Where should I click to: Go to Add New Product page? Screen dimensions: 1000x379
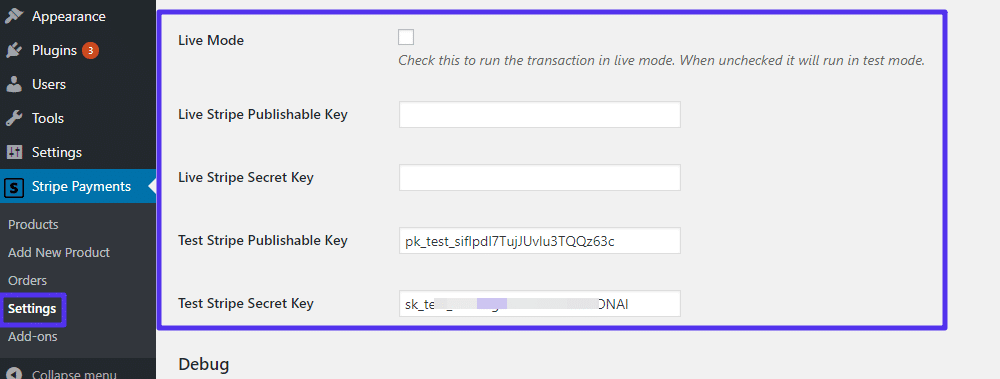tap(59, 253)
